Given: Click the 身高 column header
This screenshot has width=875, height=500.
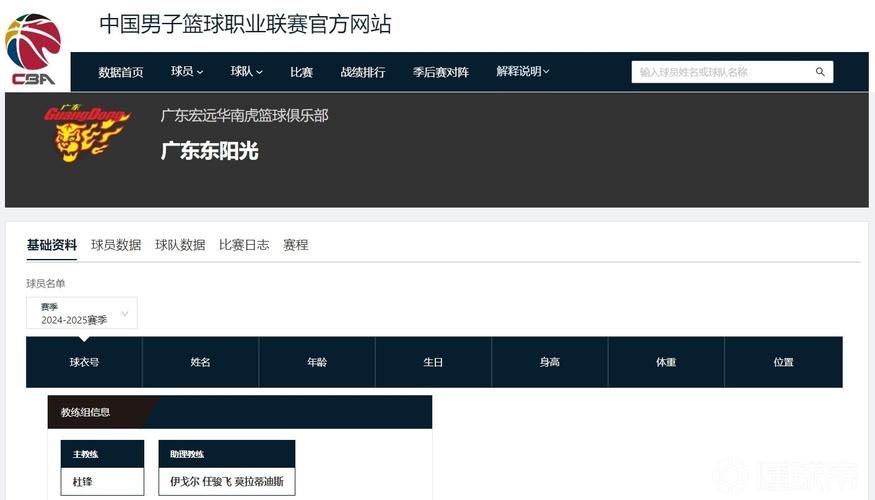Looking at the screenshot, I should tap(550, 362).
